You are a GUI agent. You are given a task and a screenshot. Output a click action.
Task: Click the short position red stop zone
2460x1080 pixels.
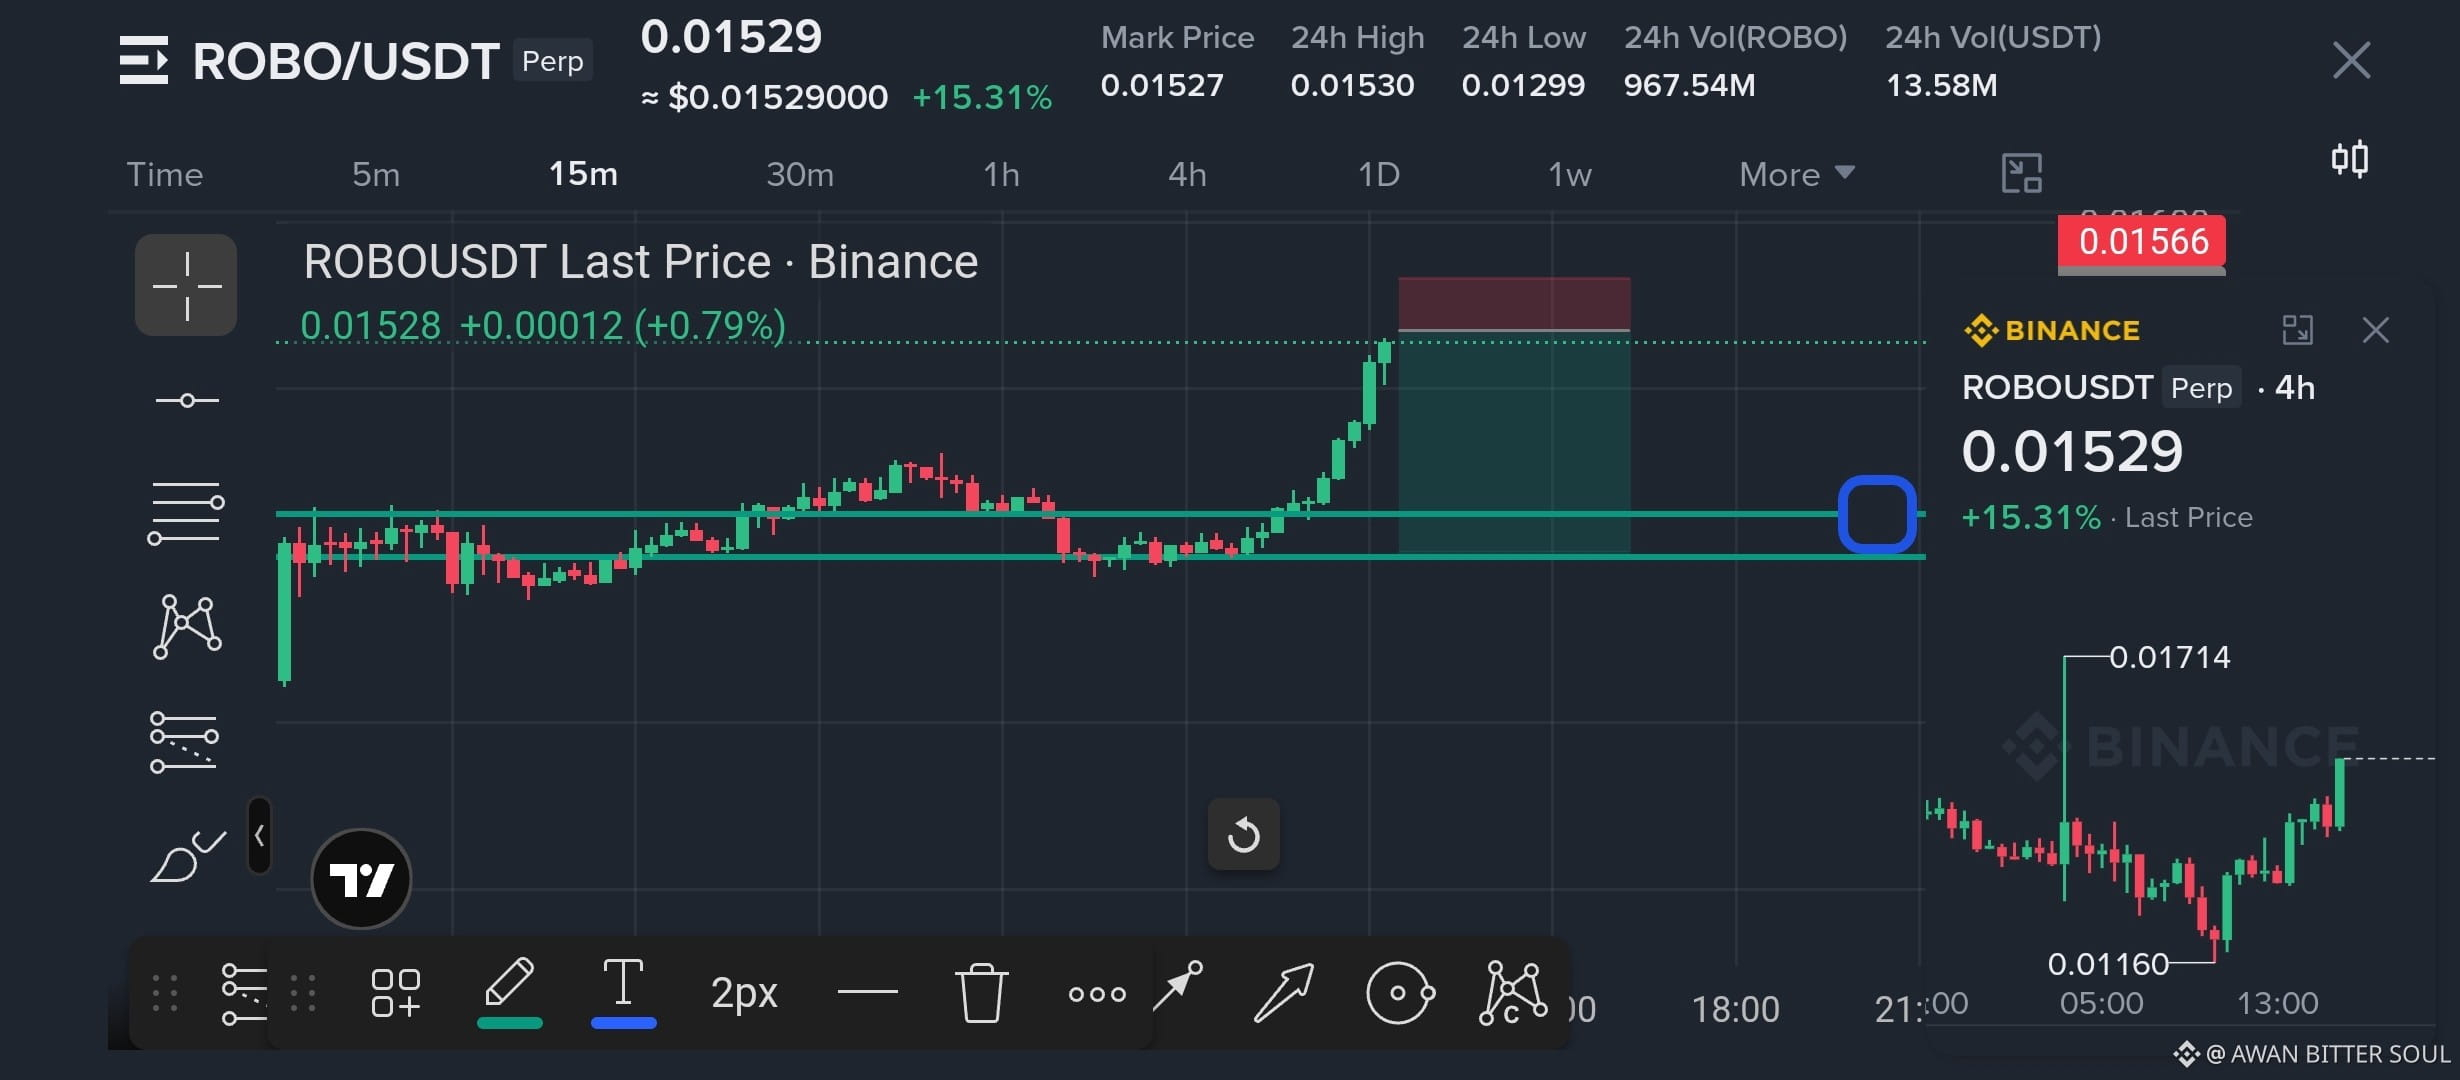(x=1514, y=303)
